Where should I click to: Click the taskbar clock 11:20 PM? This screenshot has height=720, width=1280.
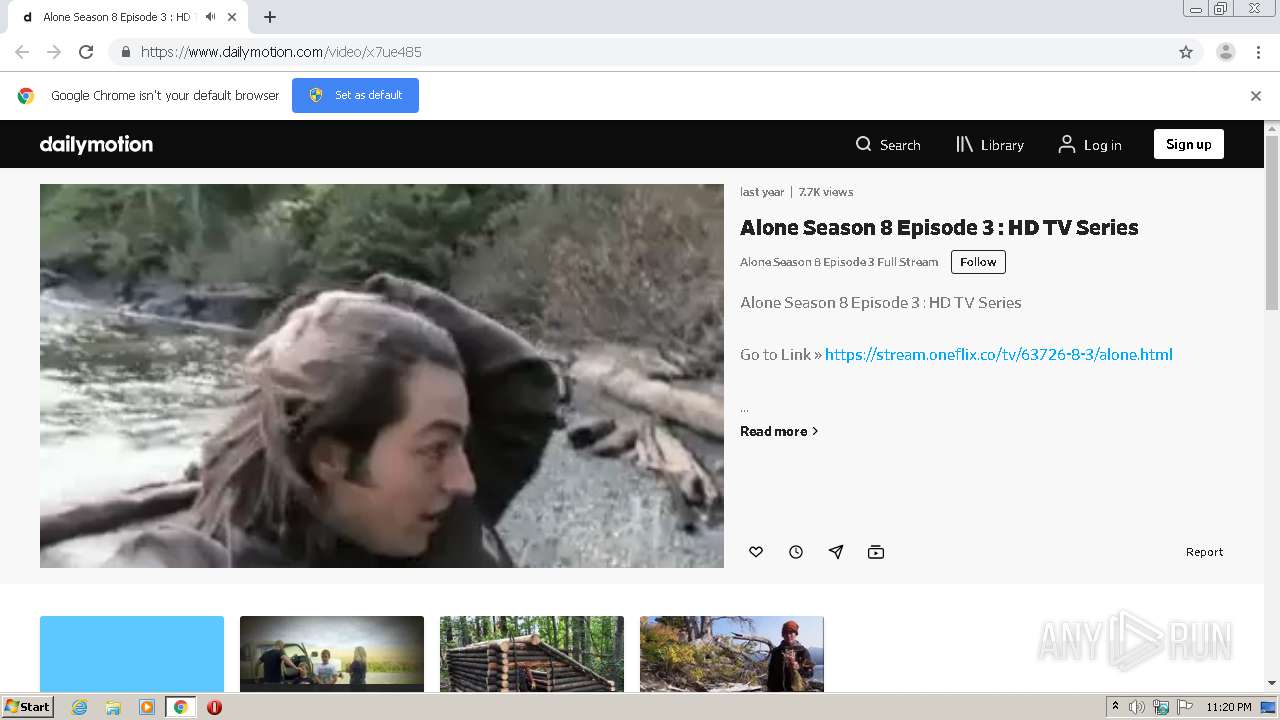click(x=1229, y=707)
